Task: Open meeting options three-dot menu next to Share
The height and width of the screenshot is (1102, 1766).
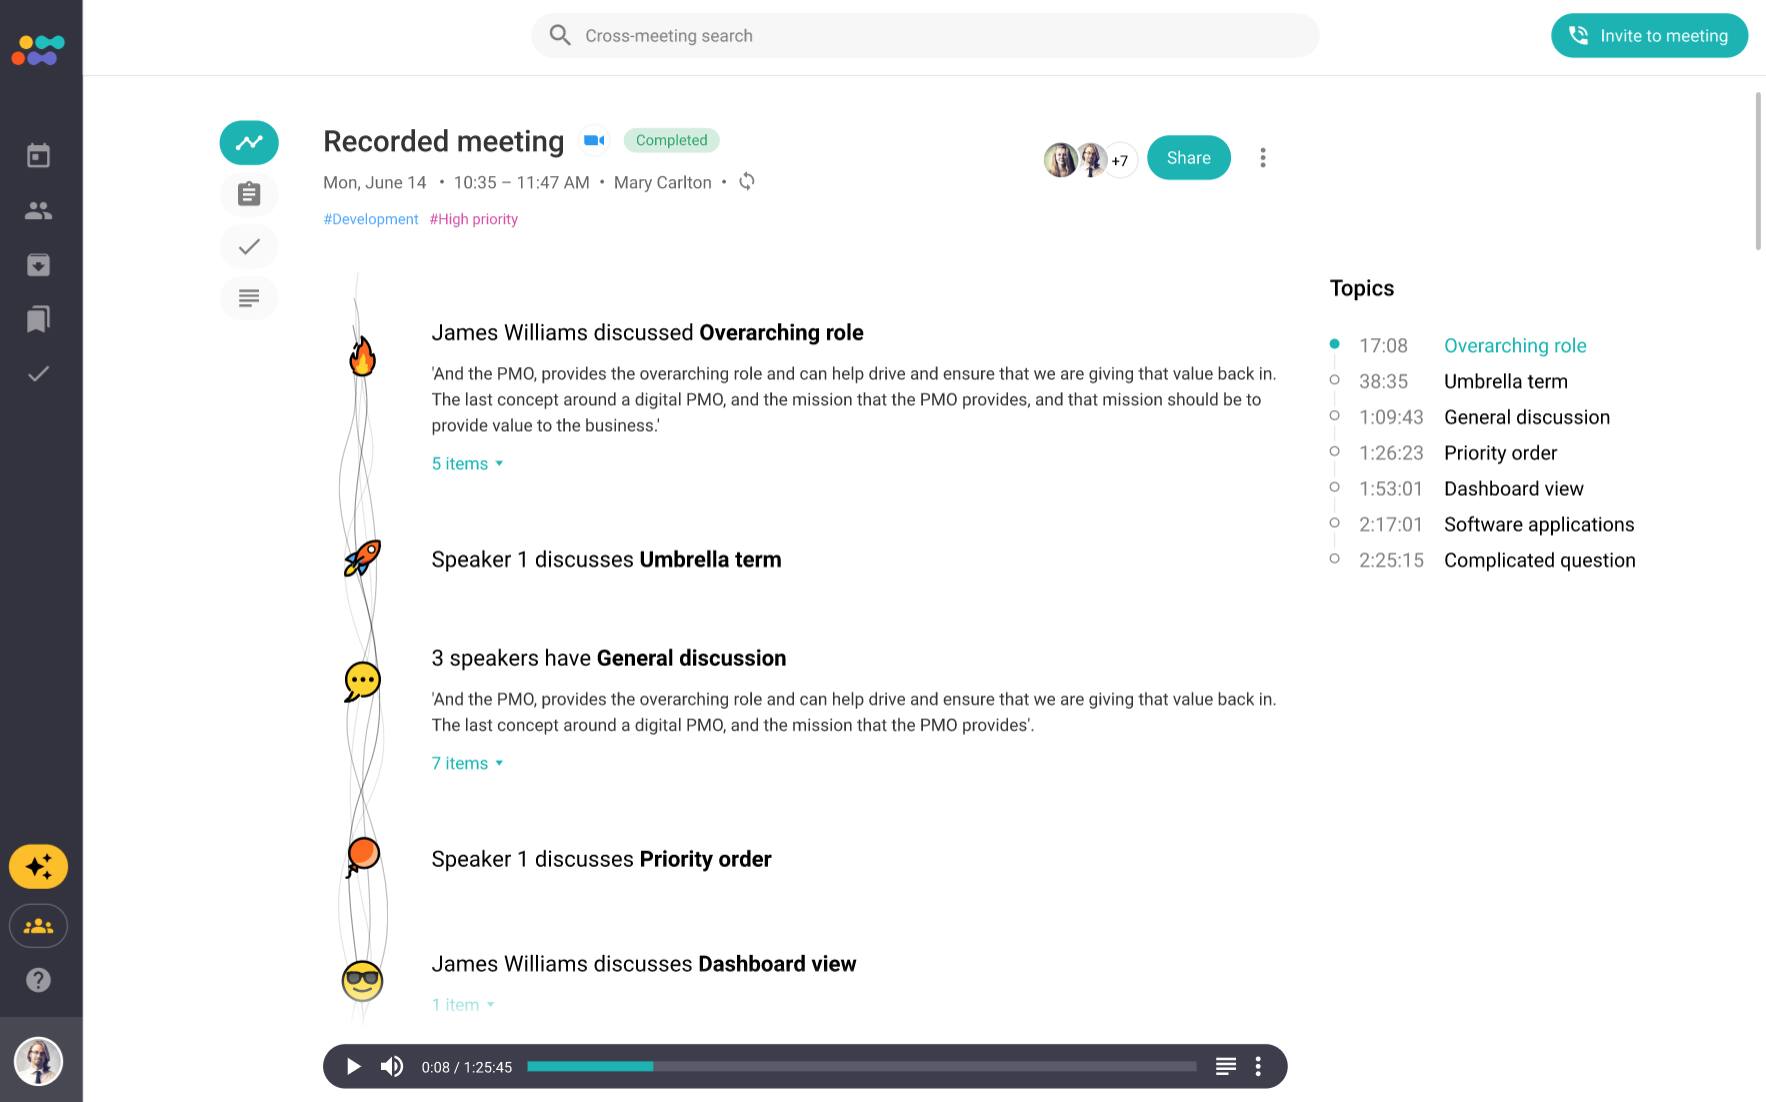Action: coord(1263,158)
